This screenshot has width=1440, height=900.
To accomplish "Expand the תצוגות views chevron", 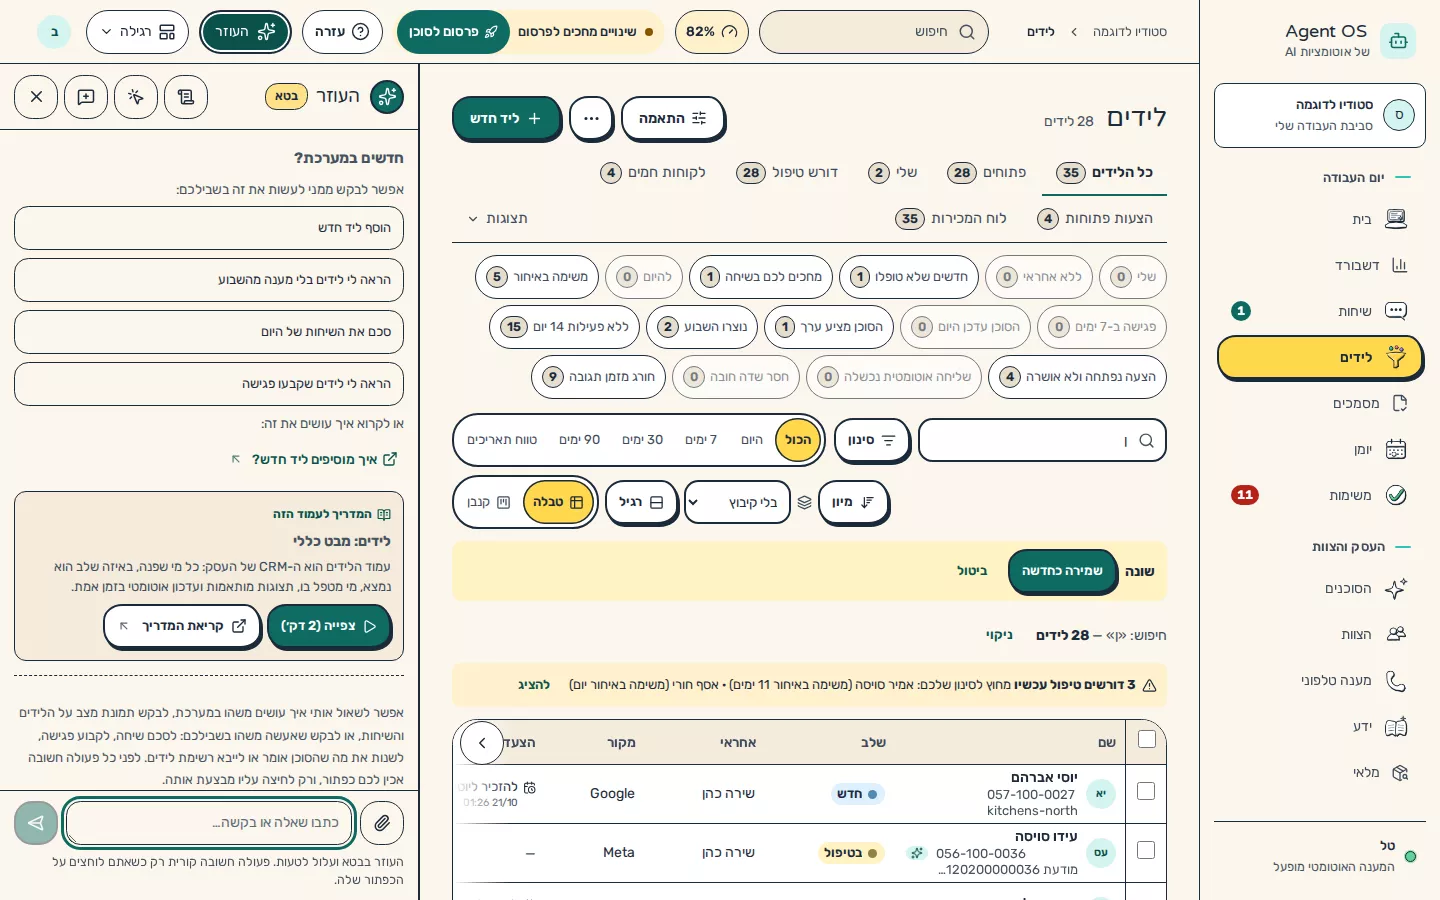I will tap(473, 218).
